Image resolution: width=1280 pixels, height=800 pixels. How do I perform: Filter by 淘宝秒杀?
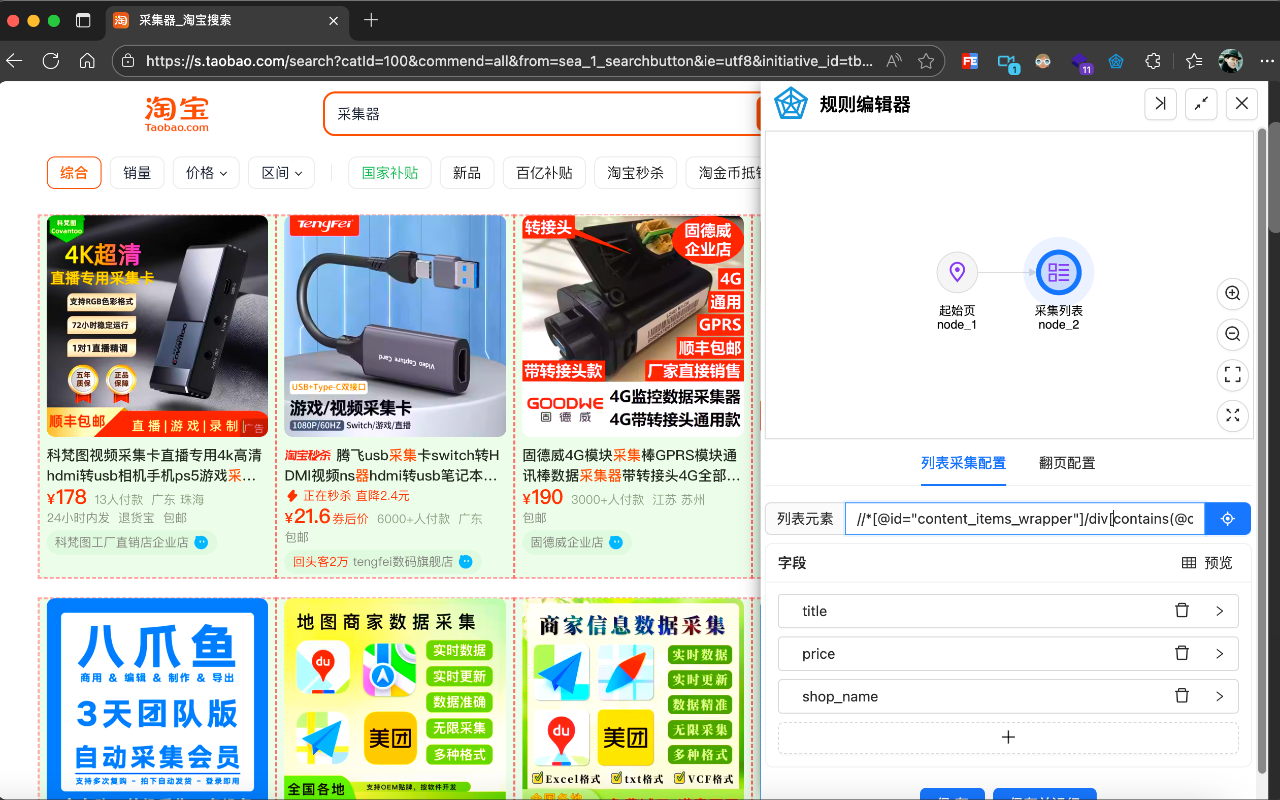pos(635,172)
